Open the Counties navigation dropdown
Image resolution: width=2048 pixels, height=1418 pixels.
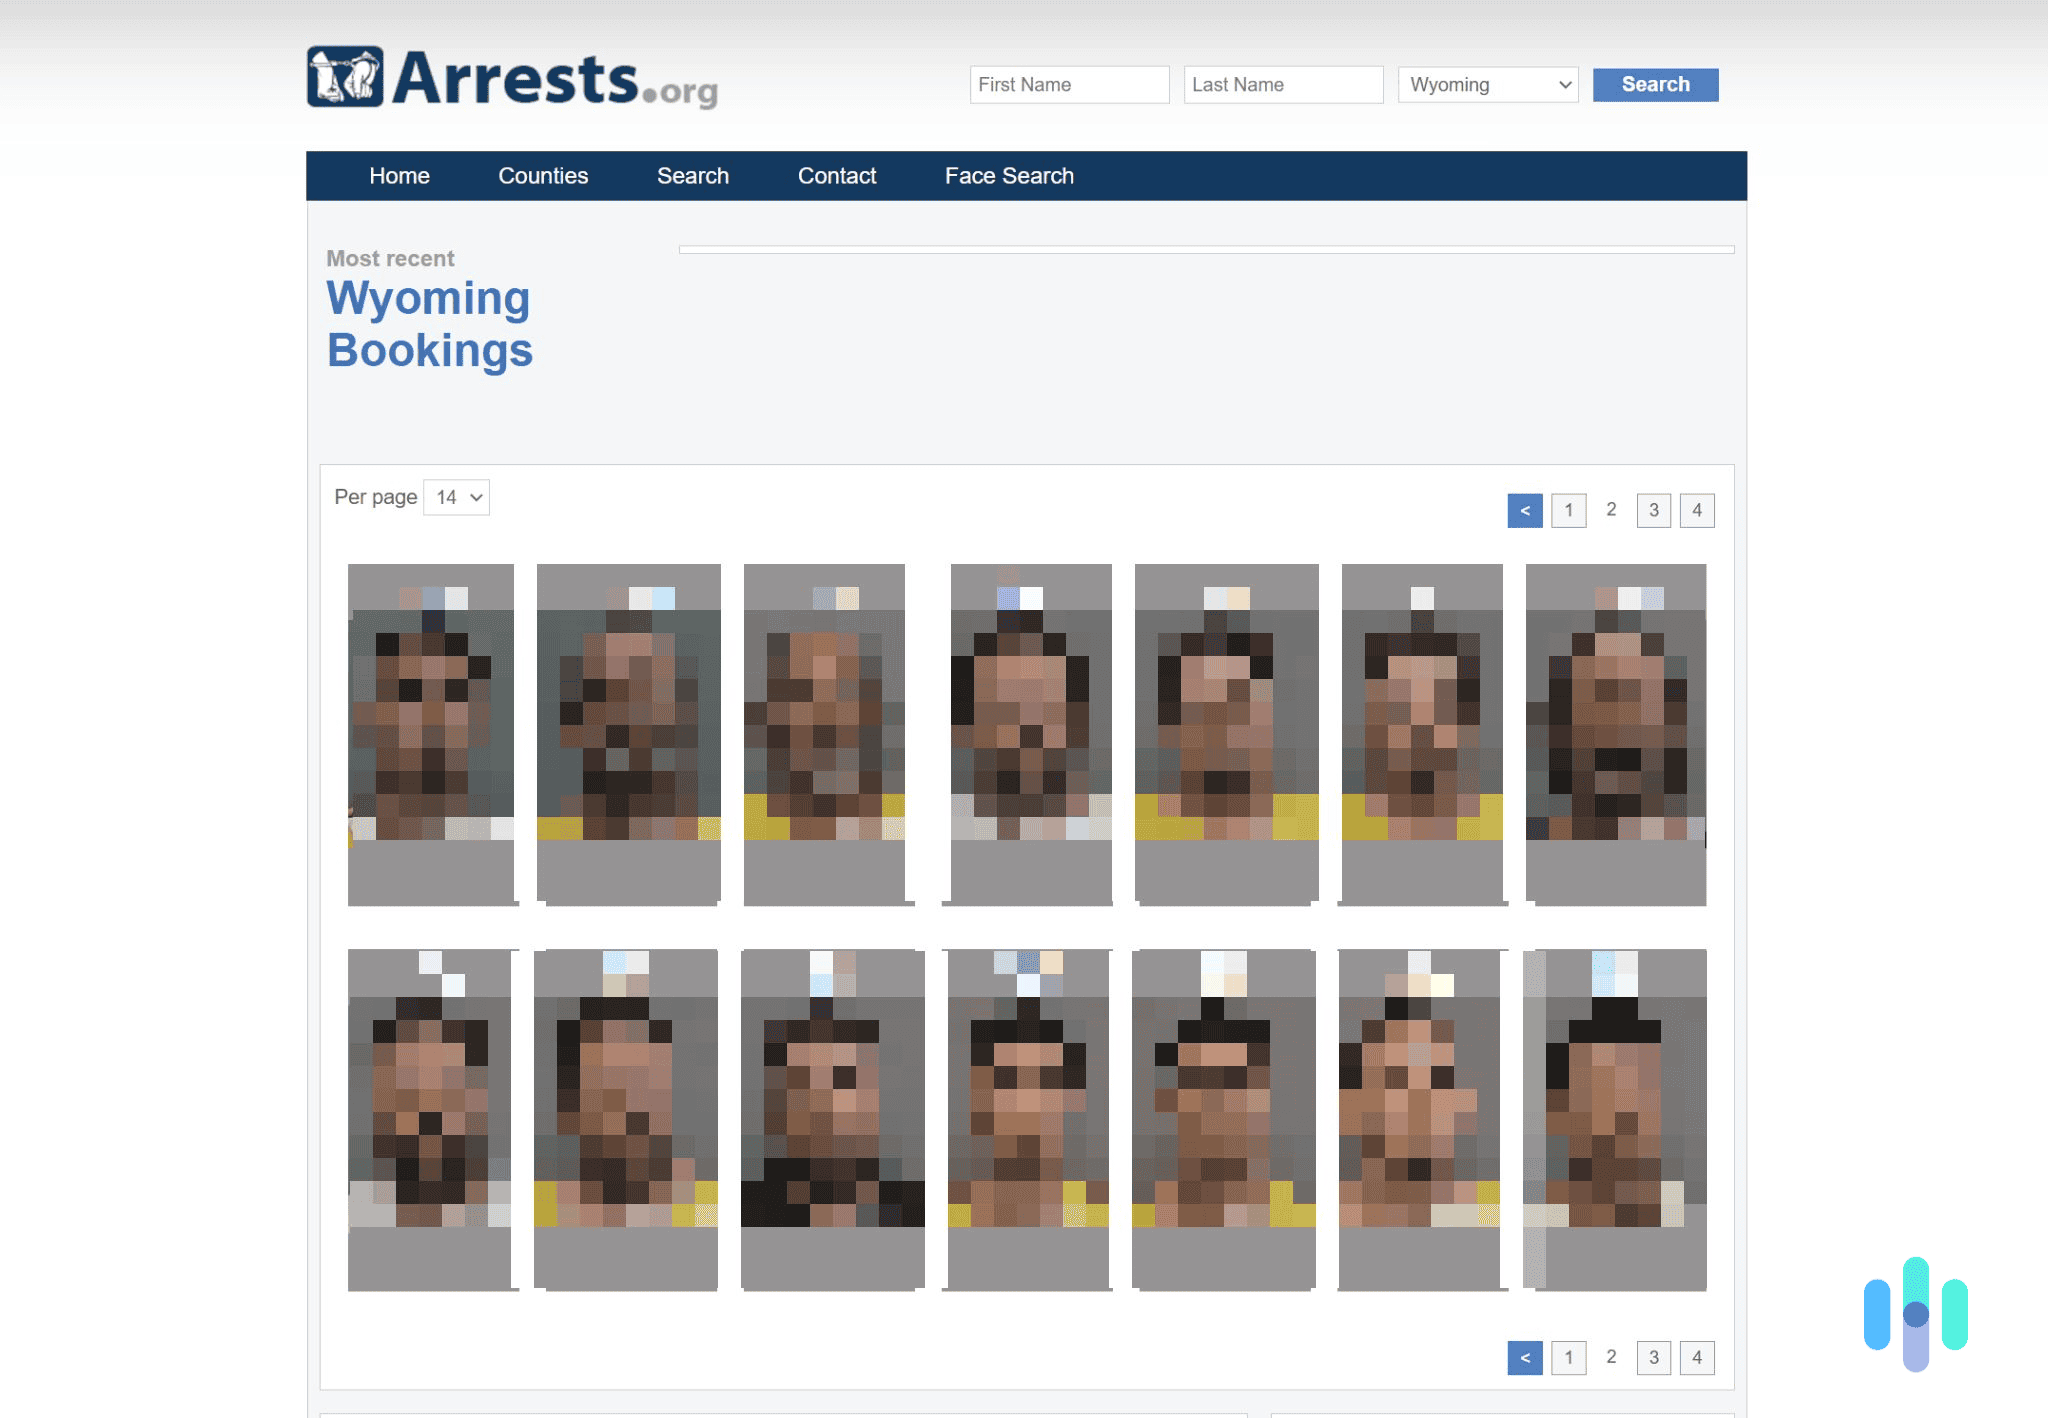[x=543, y=176]
